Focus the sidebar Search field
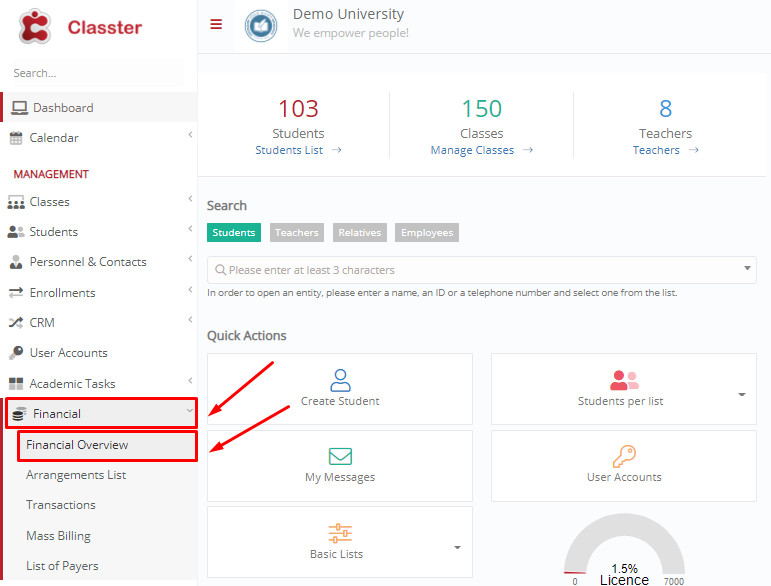 click(x=97, y=73)
